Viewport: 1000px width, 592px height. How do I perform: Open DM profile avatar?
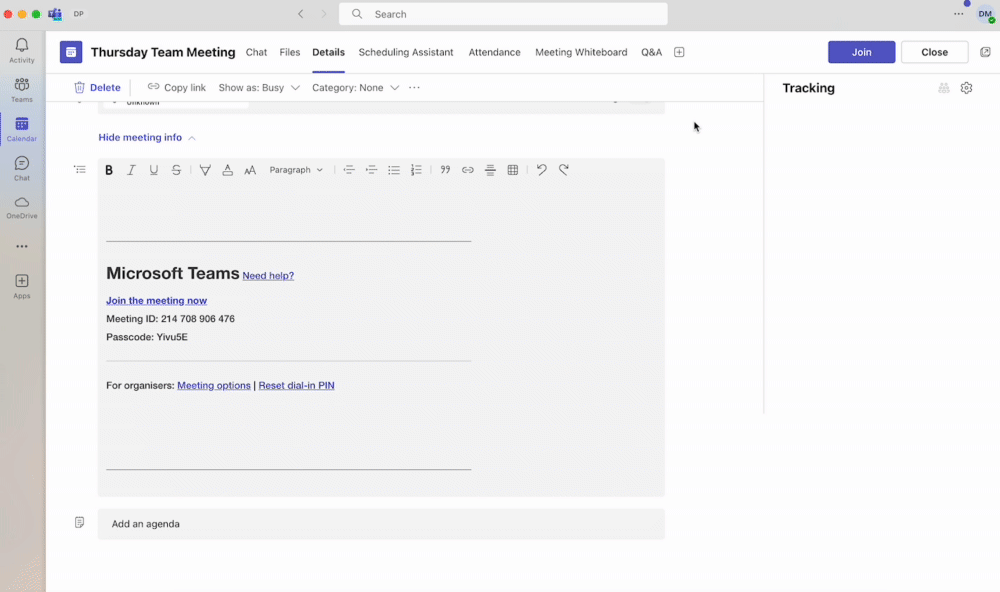[x=985, y=14]
